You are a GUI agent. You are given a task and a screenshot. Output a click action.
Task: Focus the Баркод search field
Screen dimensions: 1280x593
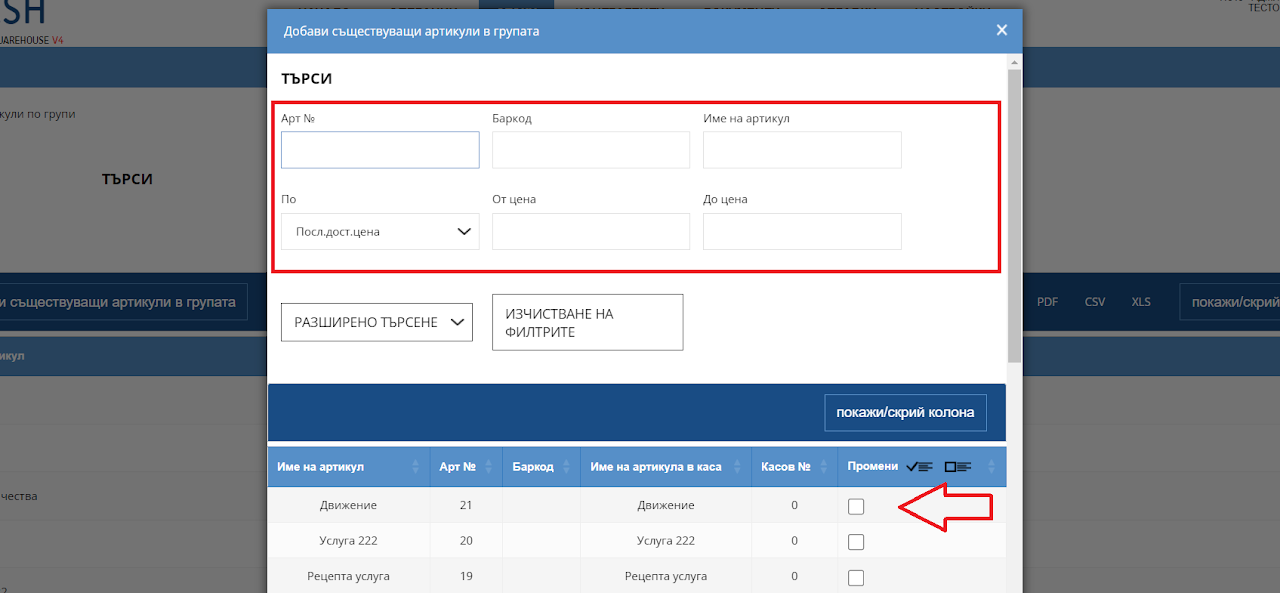pos(591,150)
